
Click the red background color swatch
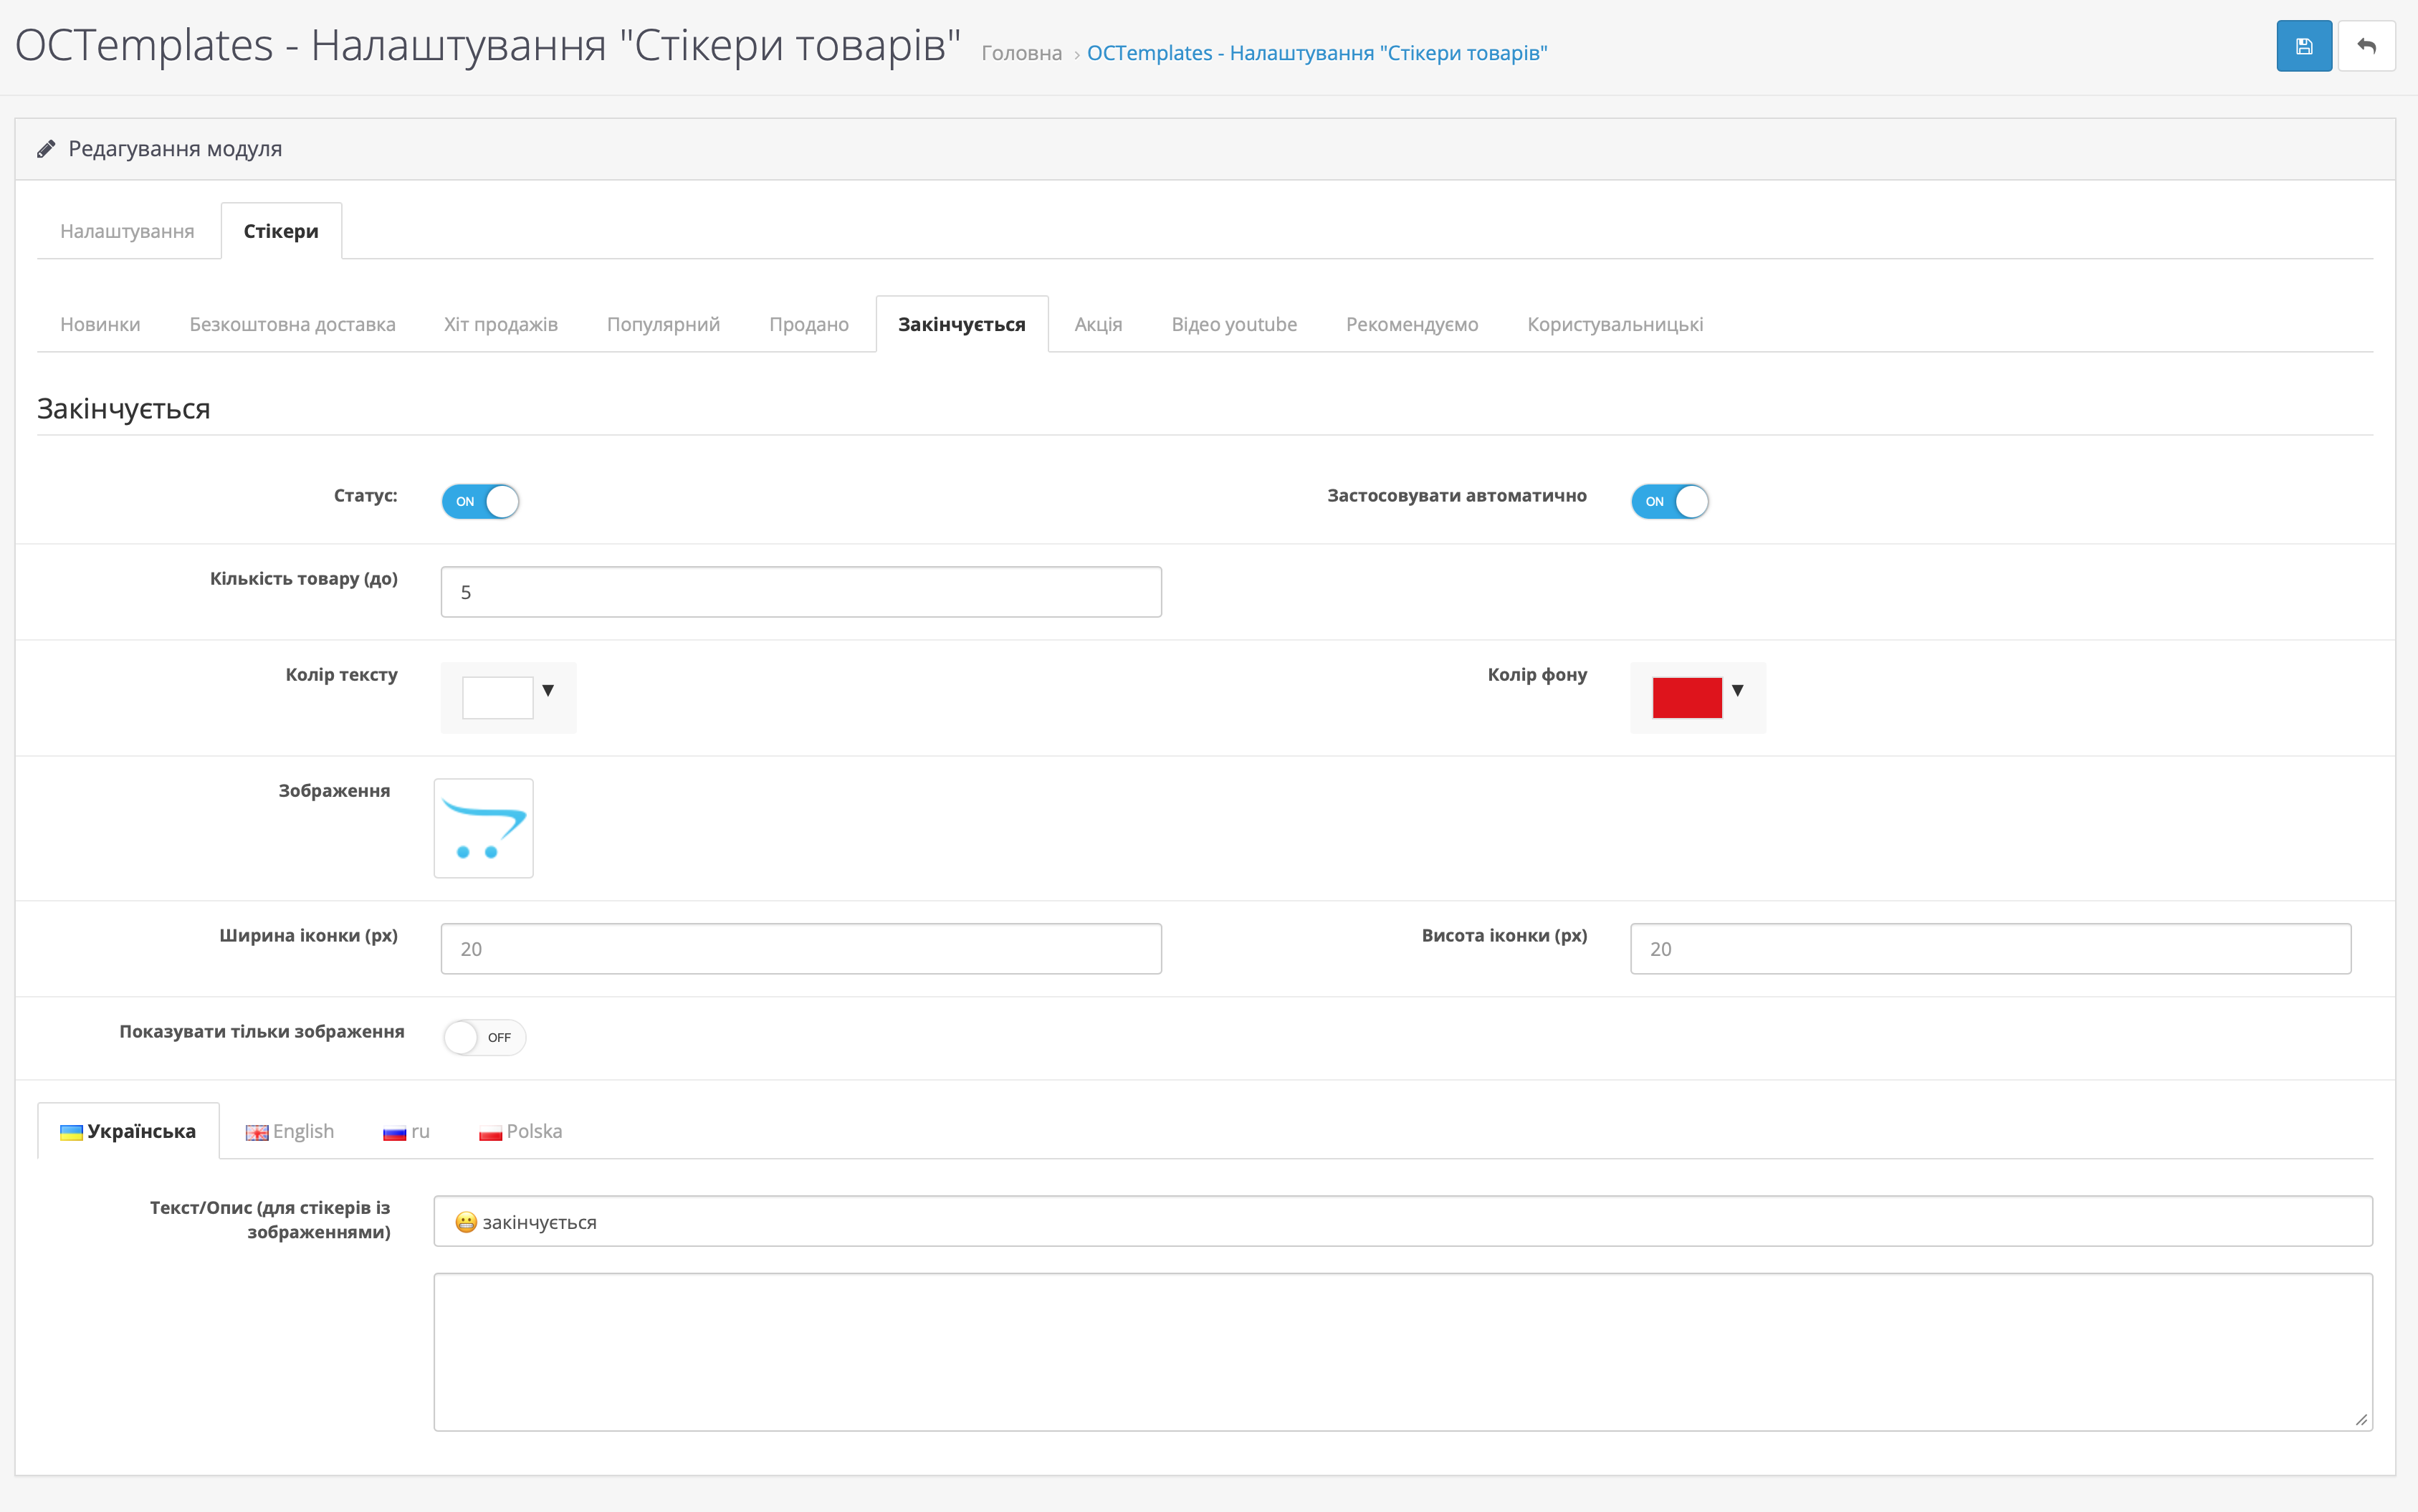[1686, 697]
